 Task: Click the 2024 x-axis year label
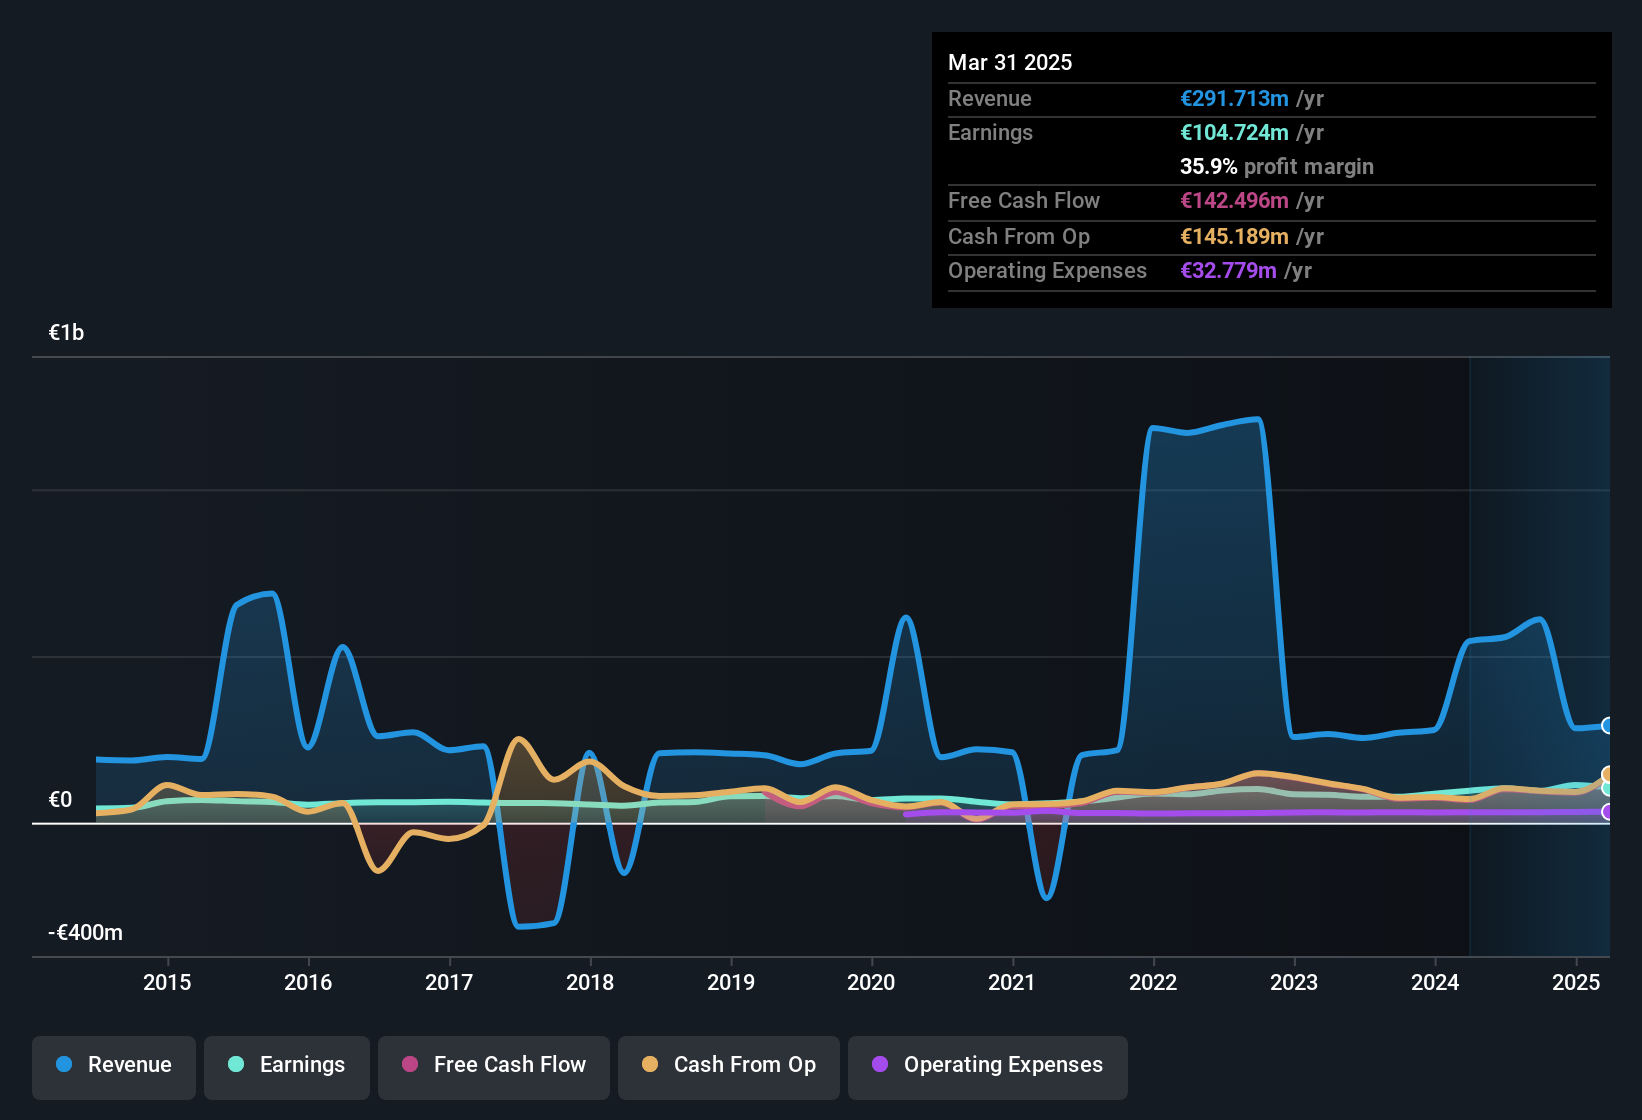tap(1435, 982)
